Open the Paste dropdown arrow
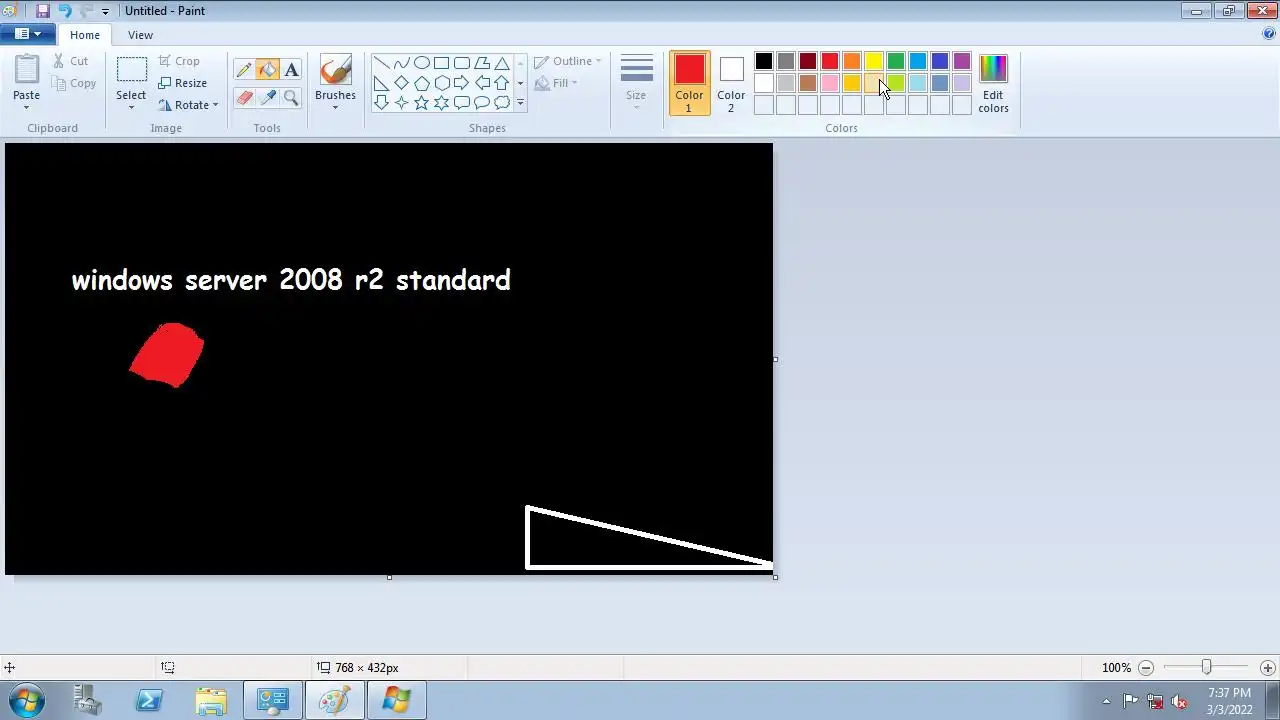Viewport: 1280px width, 720px height. pyautogui.click(x=27, y=107)
